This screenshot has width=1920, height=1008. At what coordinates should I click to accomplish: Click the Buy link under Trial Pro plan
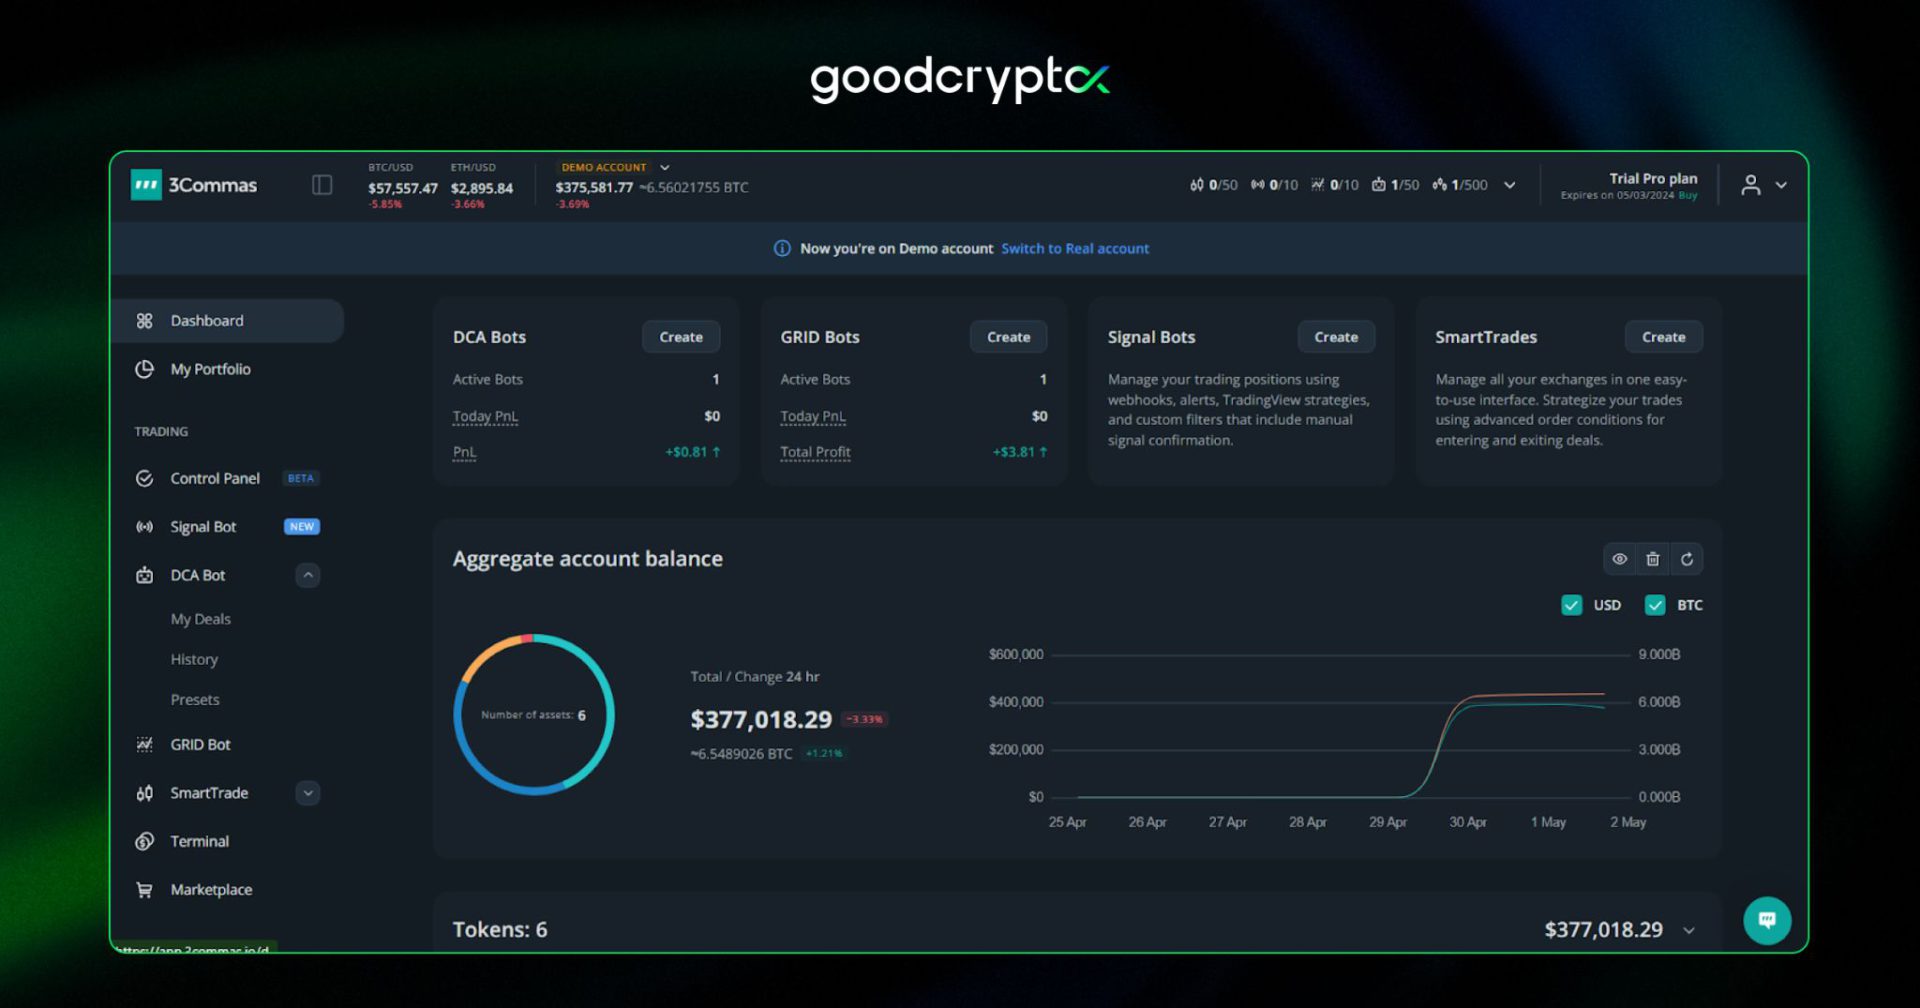[x=1688, y=196]
